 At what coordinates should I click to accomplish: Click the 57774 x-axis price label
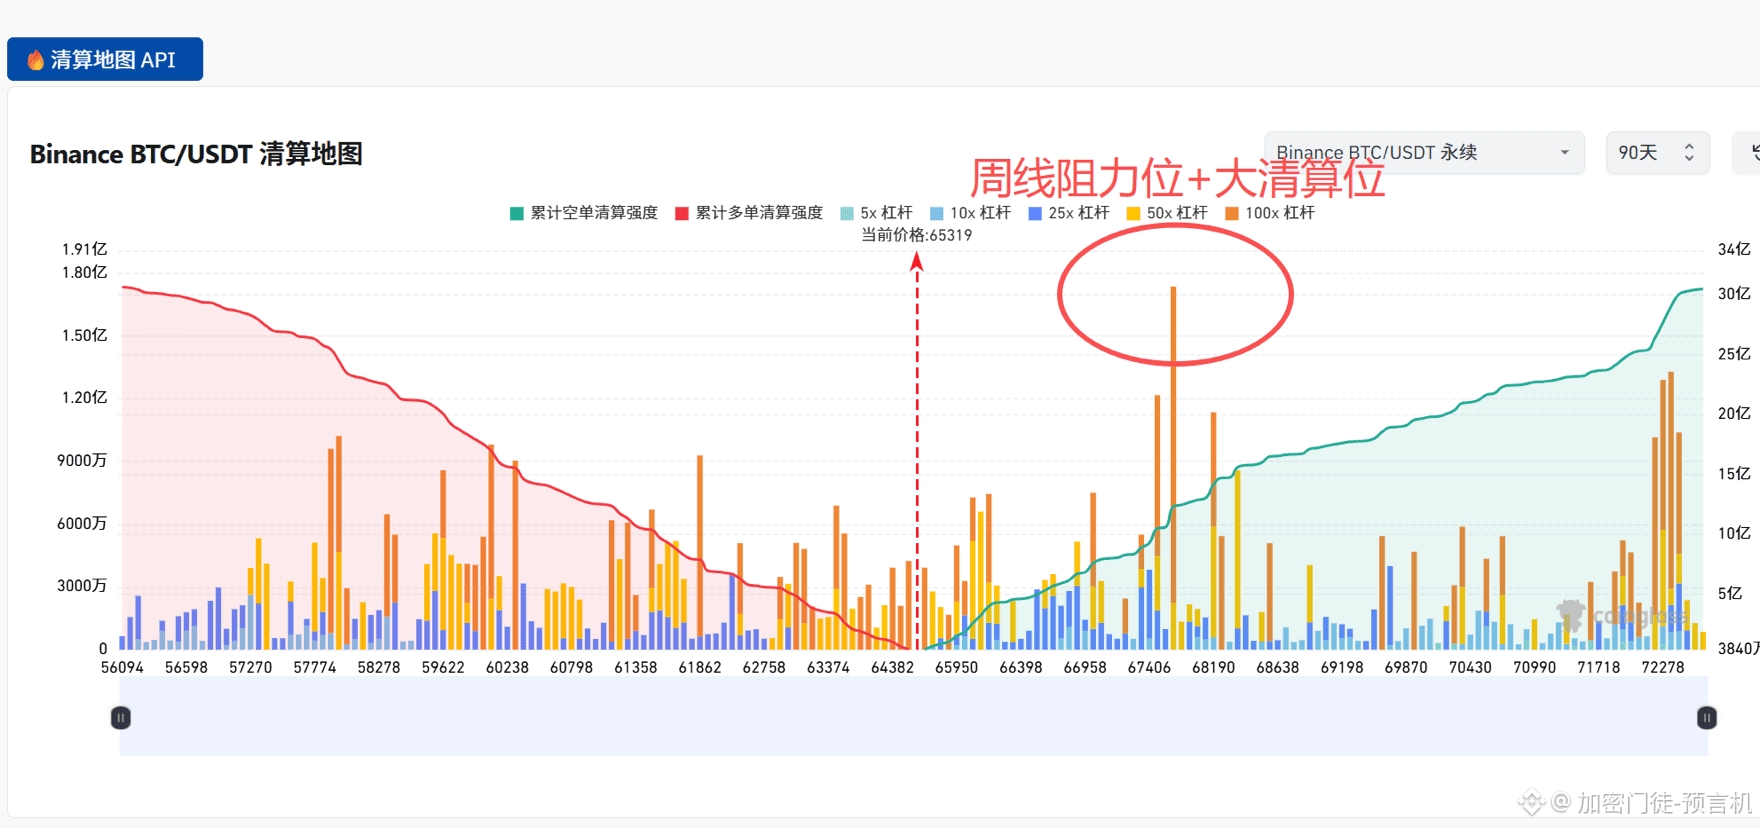click(314, 667)
